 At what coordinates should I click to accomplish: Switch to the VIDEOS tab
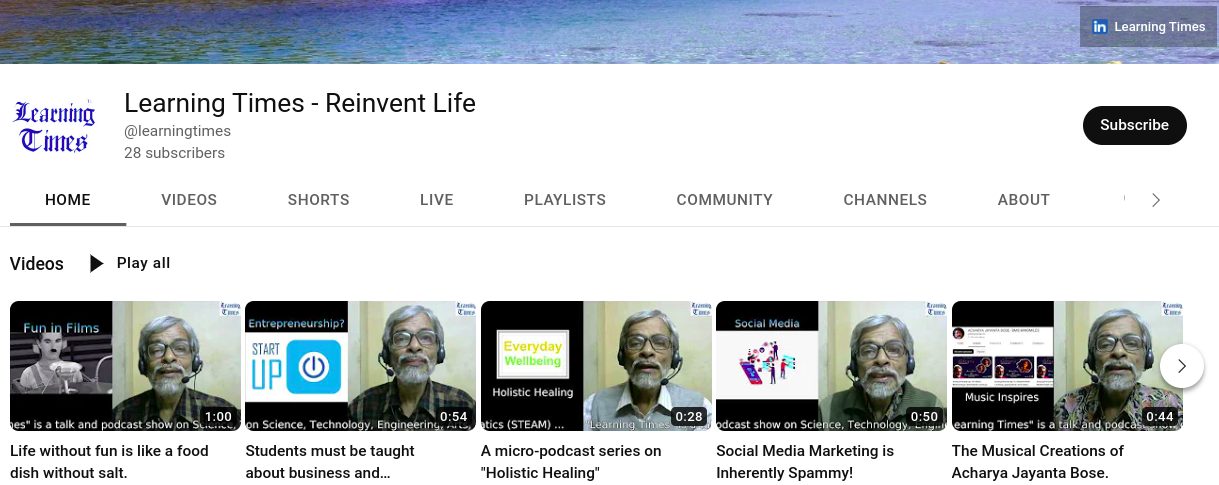(189, 200)
